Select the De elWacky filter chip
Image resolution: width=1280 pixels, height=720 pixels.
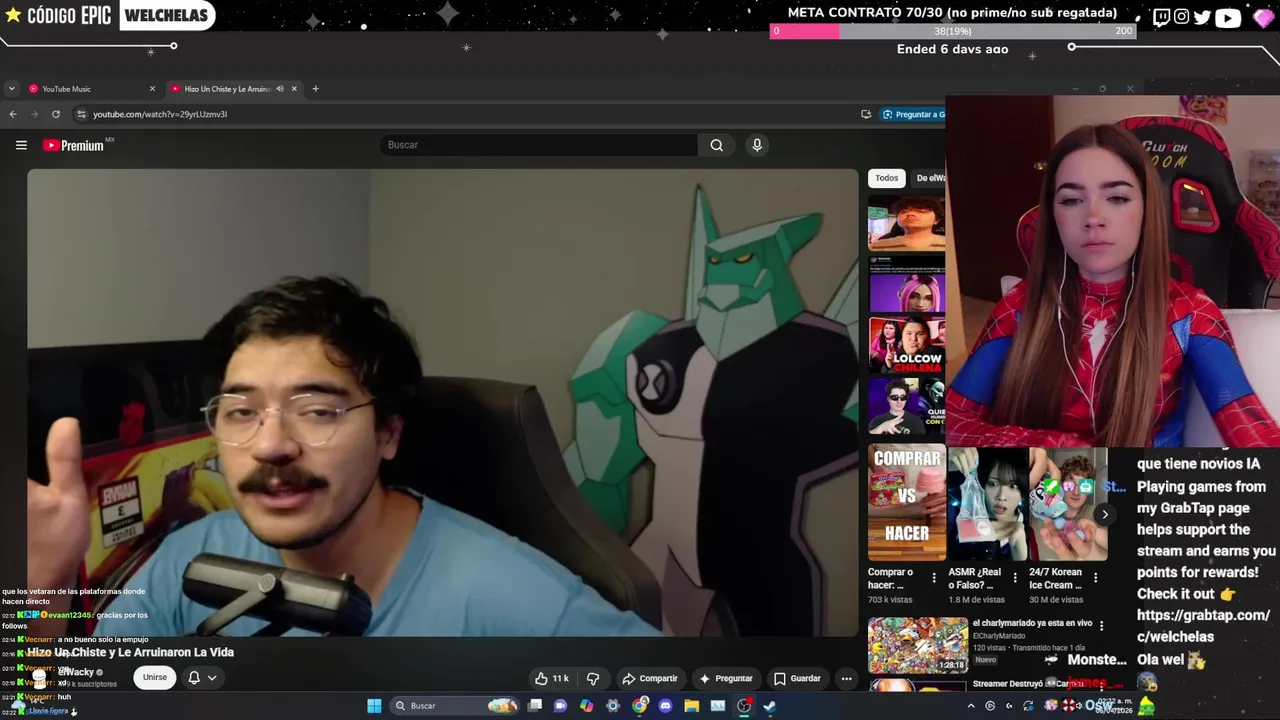click(x=930, y=178)
